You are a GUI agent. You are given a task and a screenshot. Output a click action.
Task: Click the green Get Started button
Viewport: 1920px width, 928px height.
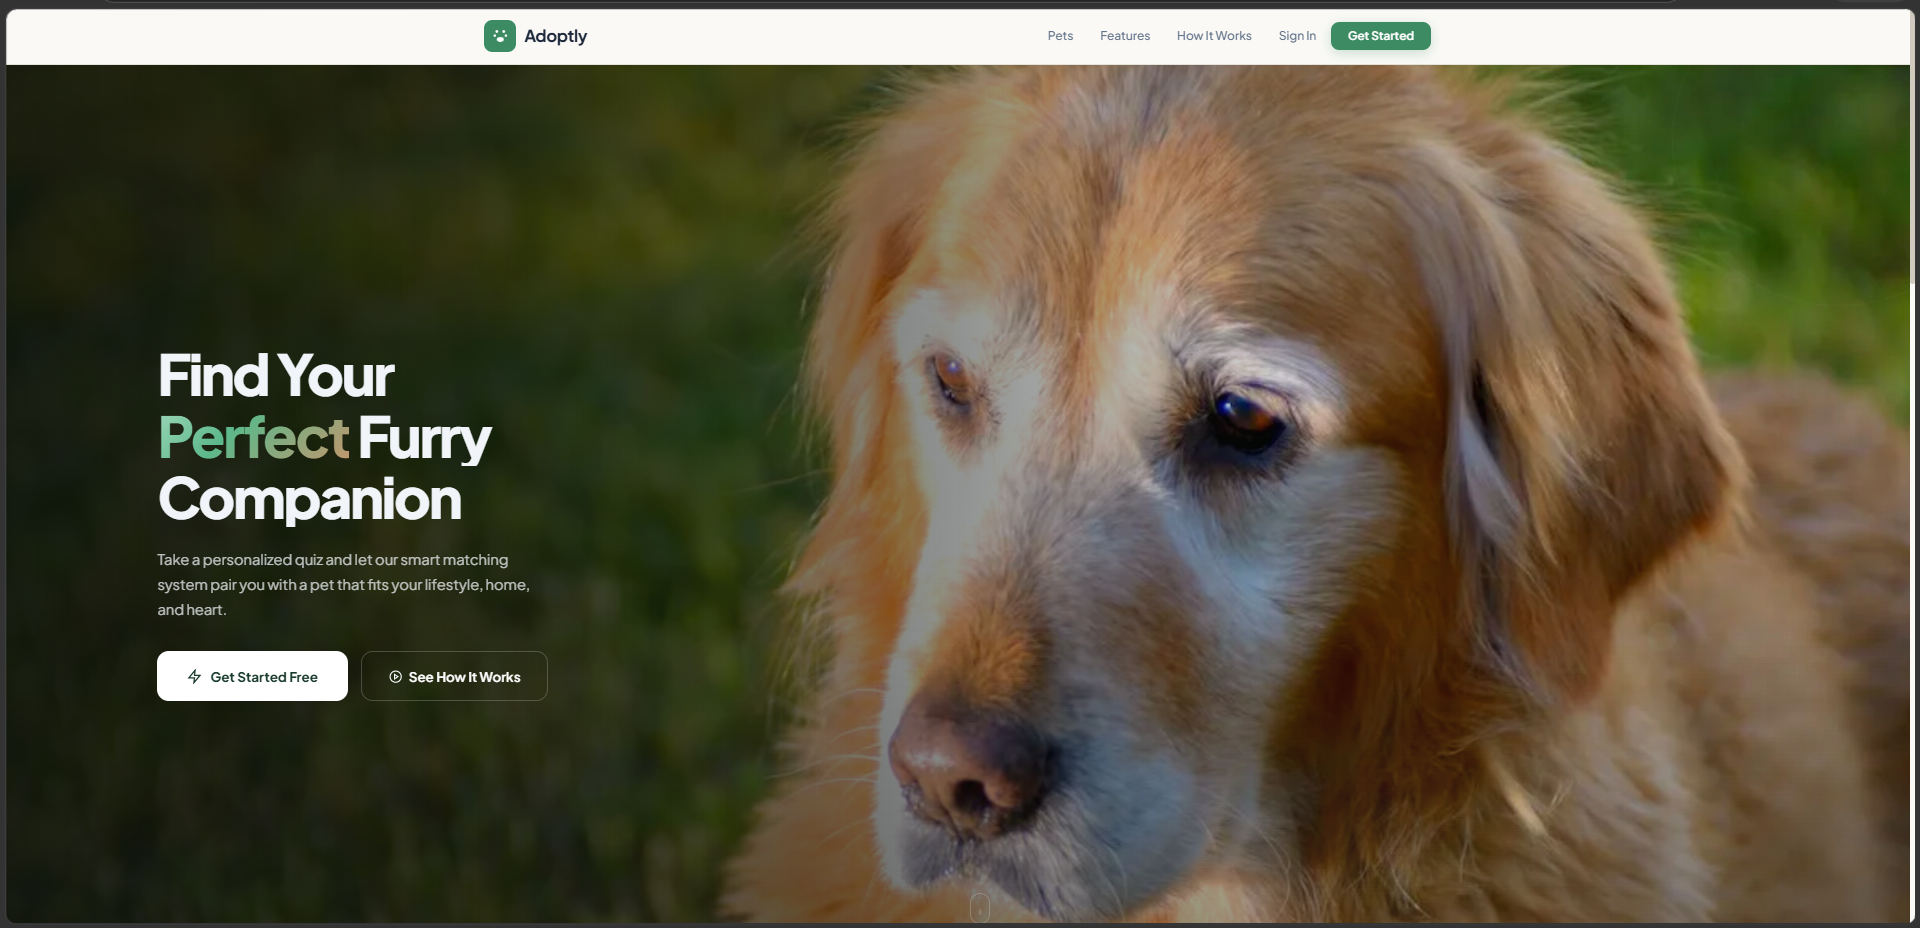1381,36
